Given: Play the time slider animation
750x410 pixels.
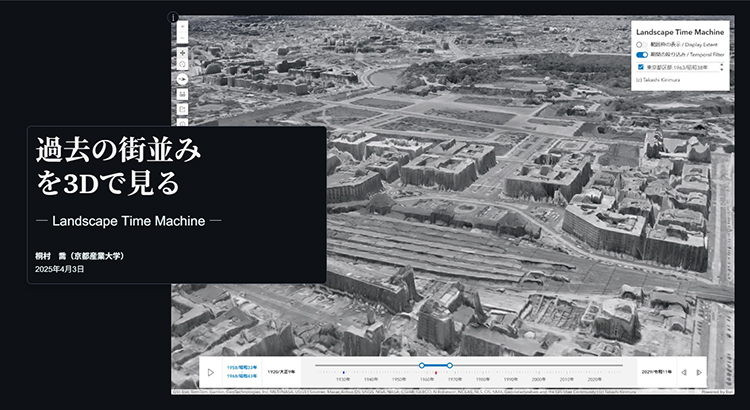Looking at the screenshot, I should (211, 373).
